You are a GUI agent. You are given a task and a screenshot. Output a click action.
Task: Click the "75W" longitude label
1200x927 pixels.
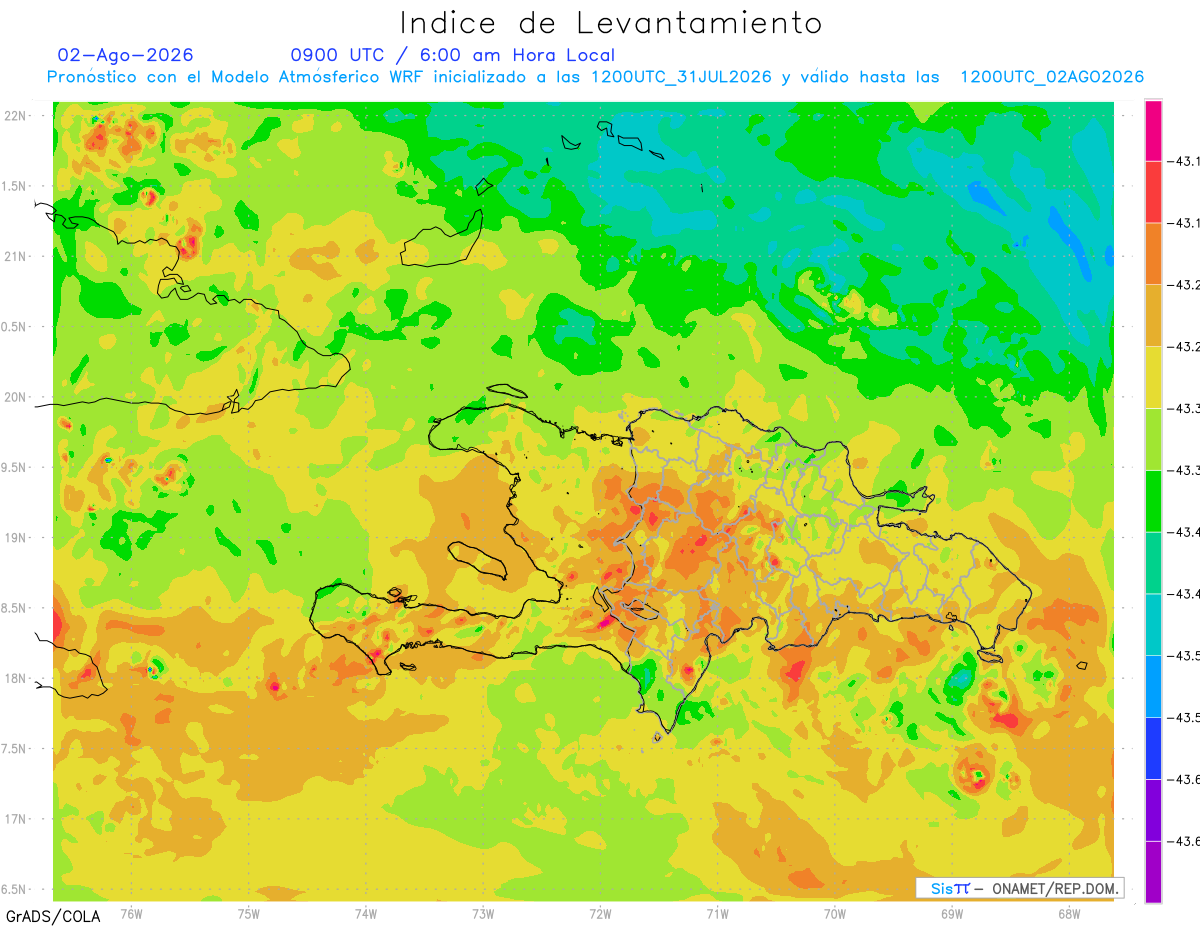(248, 913)
